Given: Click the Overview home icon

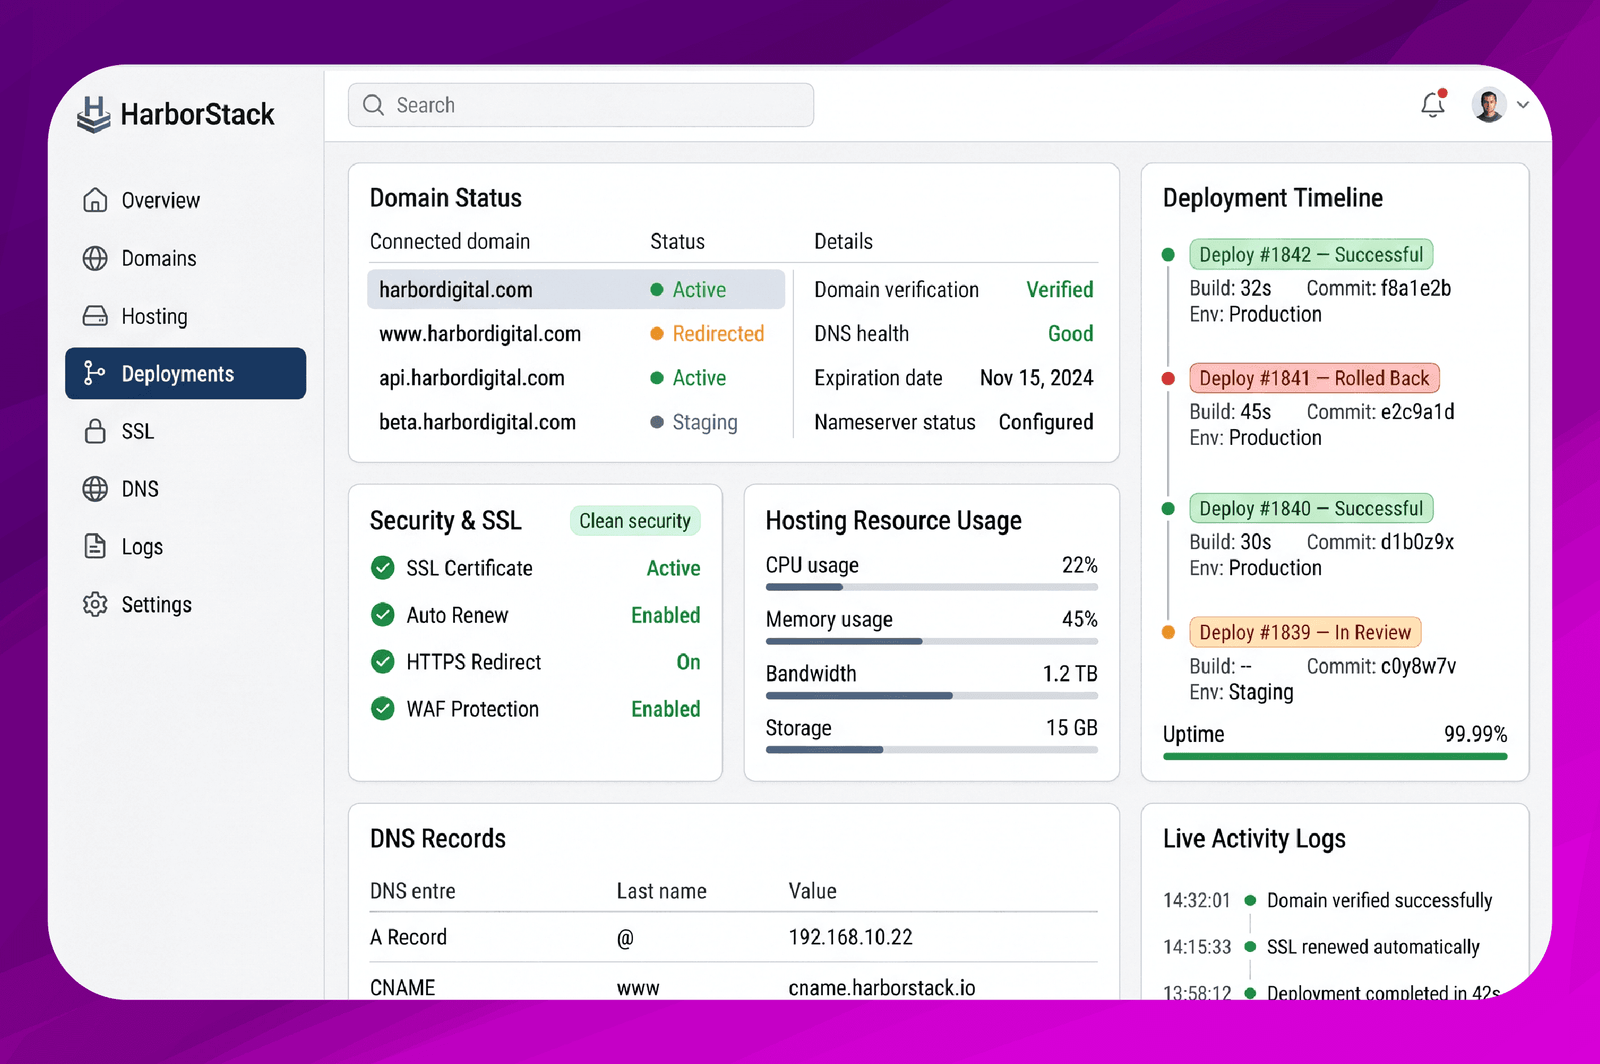Looking at the screenshot, I should pos(95,200).
